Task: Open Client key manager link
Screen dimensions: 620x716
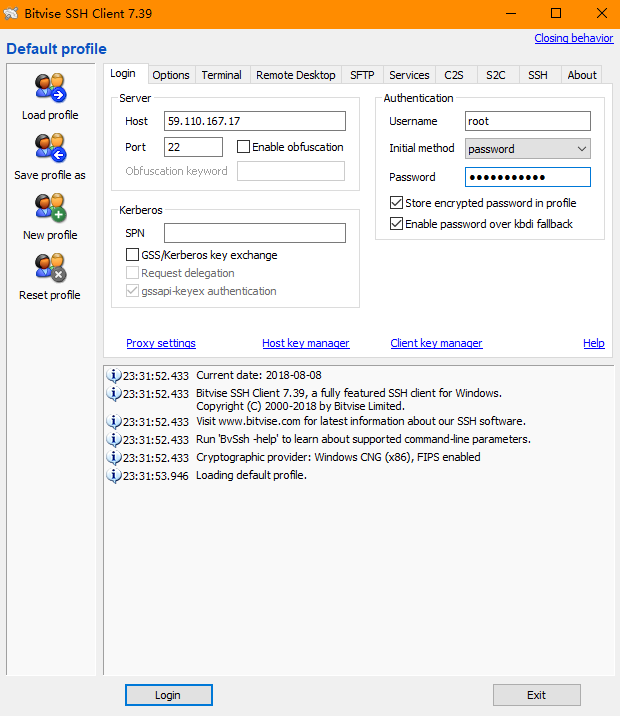Action: pos(436,343)
